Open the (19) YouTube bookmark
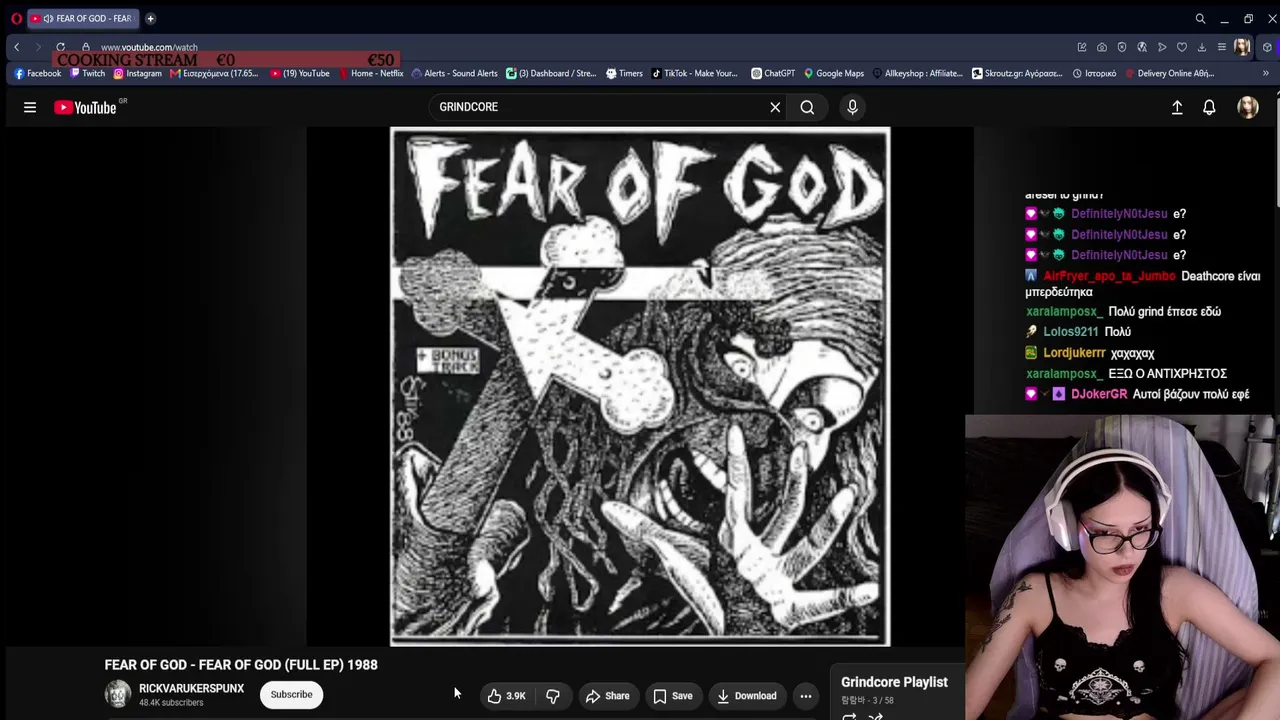This screenshot has width=1280, height=720. pyautogui.click(x=300, y=73)
